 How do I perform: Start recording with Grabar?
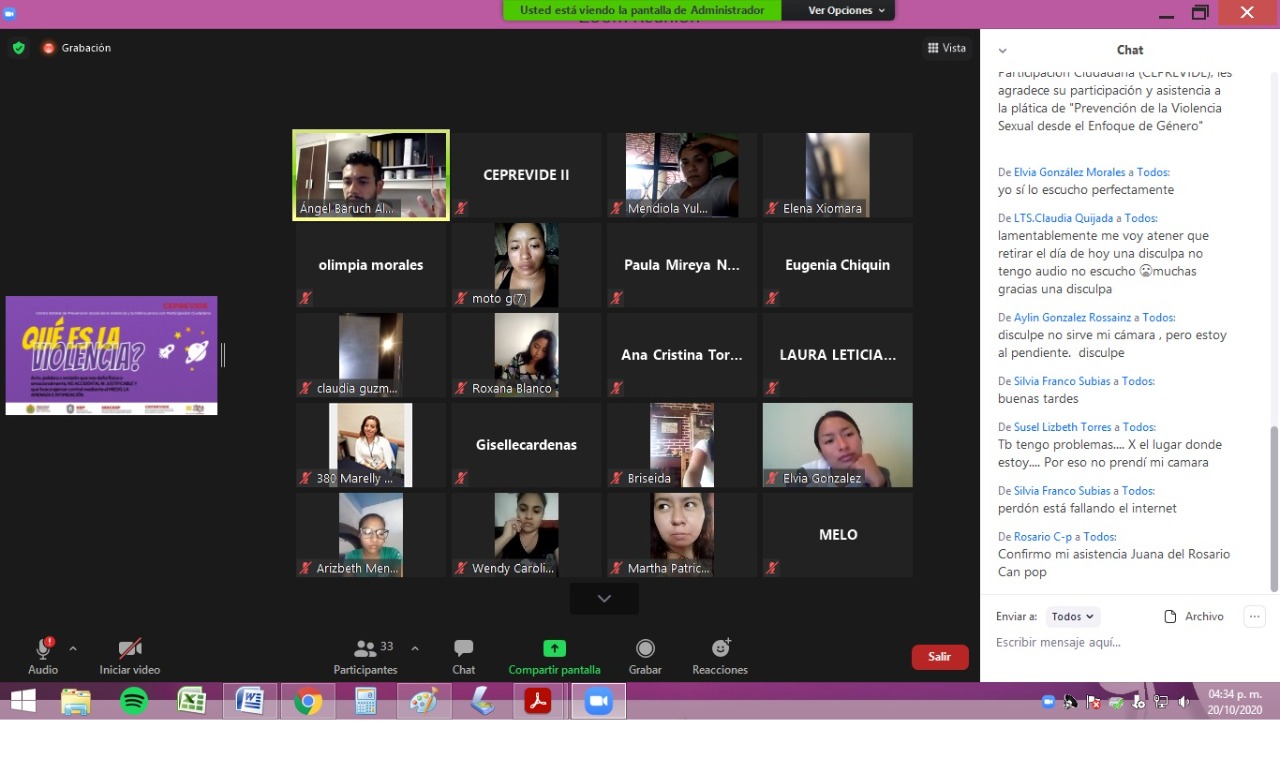click(645, 656)
